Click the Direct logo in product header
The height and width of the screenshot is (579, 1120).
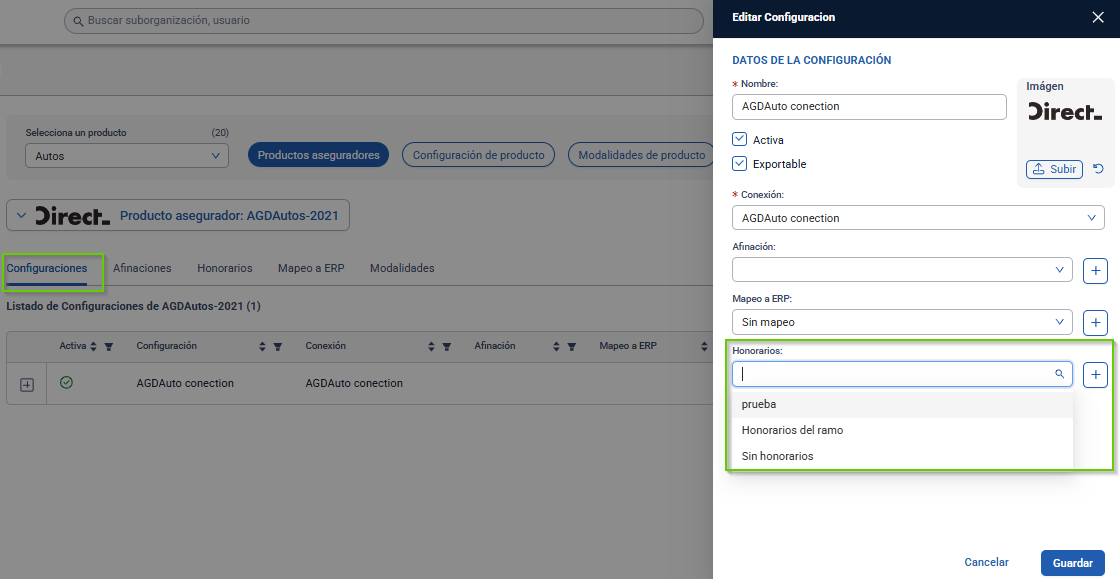(x=73, y=216)
